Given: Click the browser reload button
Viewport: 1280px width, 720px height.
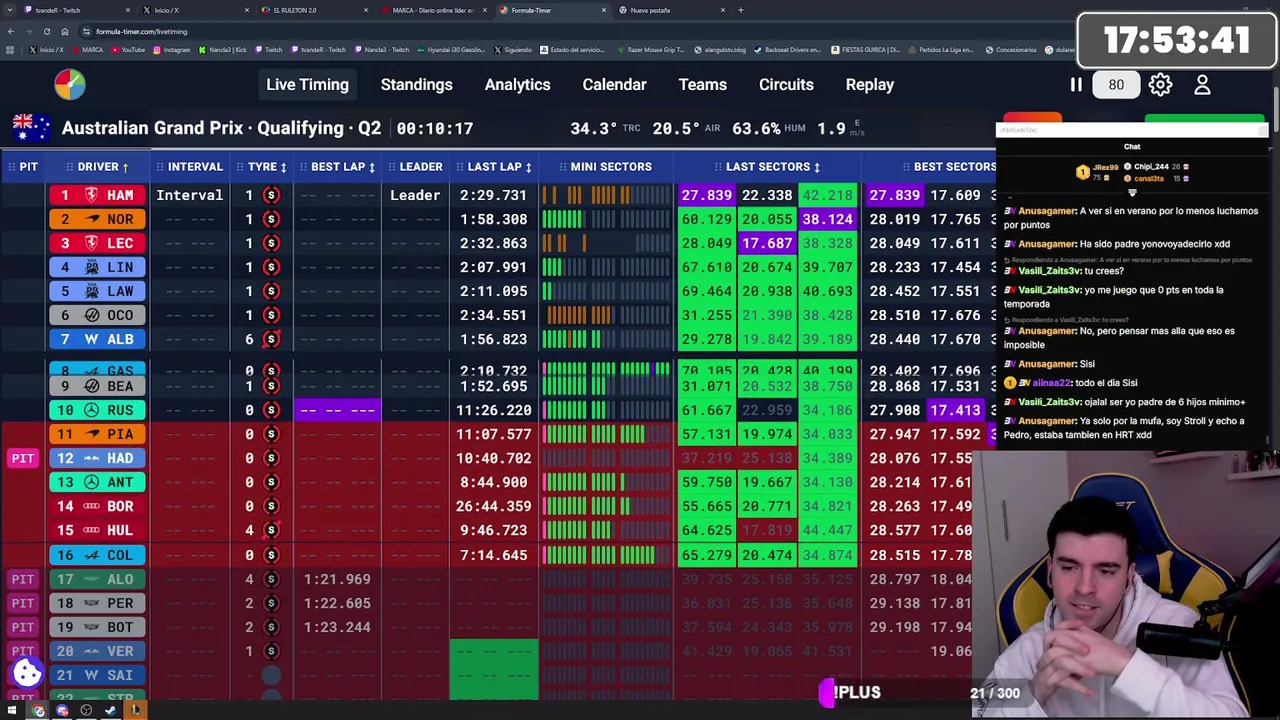Looking at the screenshot, I should [x=46, y=31].
